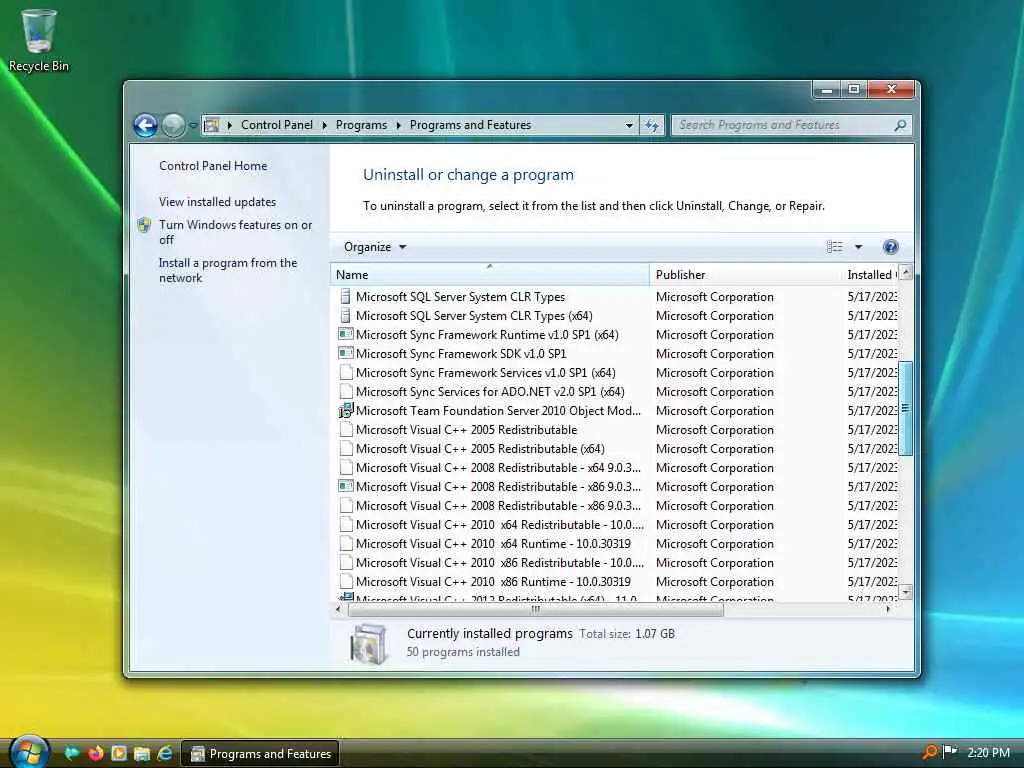
Task: Click the Control Panel icon in the address bar
Action: pyautogui.click(x=212, y=125)
